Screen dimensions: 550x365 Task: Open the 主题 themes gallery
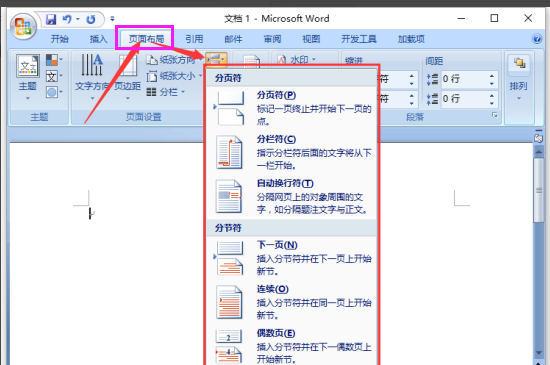tap(28, 77)
